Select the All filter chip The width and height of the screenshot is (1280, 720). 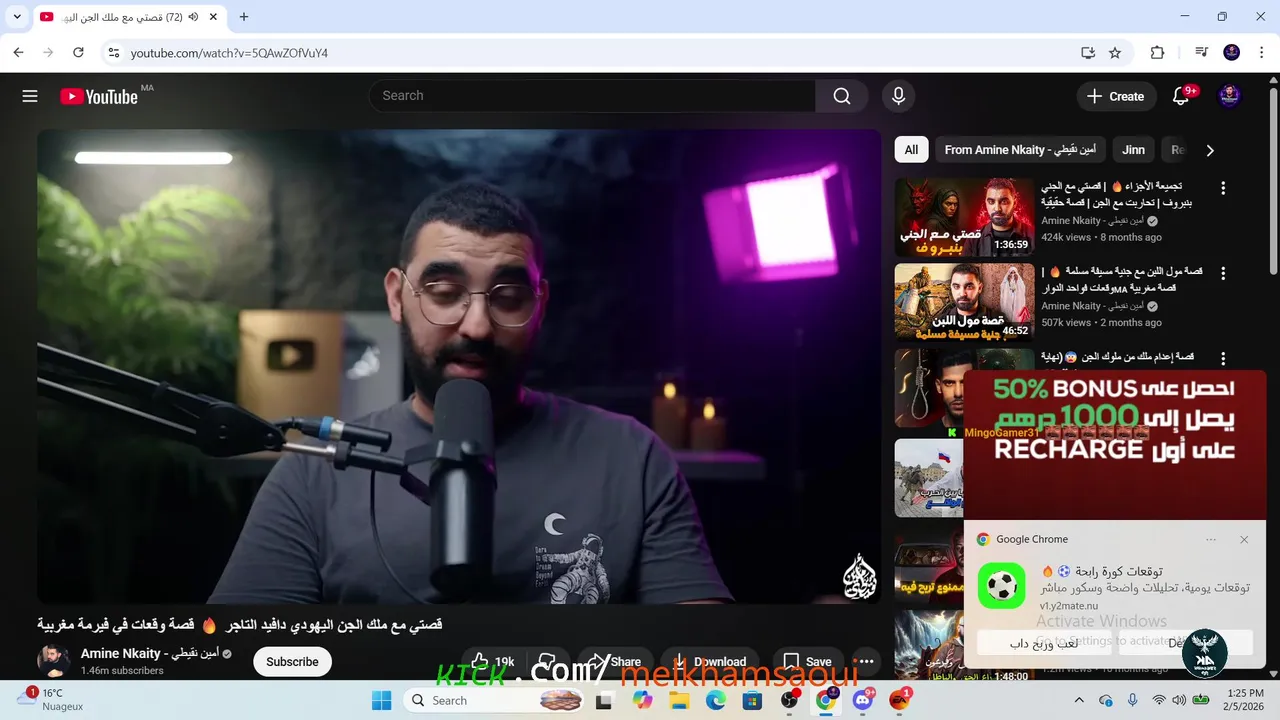point(911,150)
